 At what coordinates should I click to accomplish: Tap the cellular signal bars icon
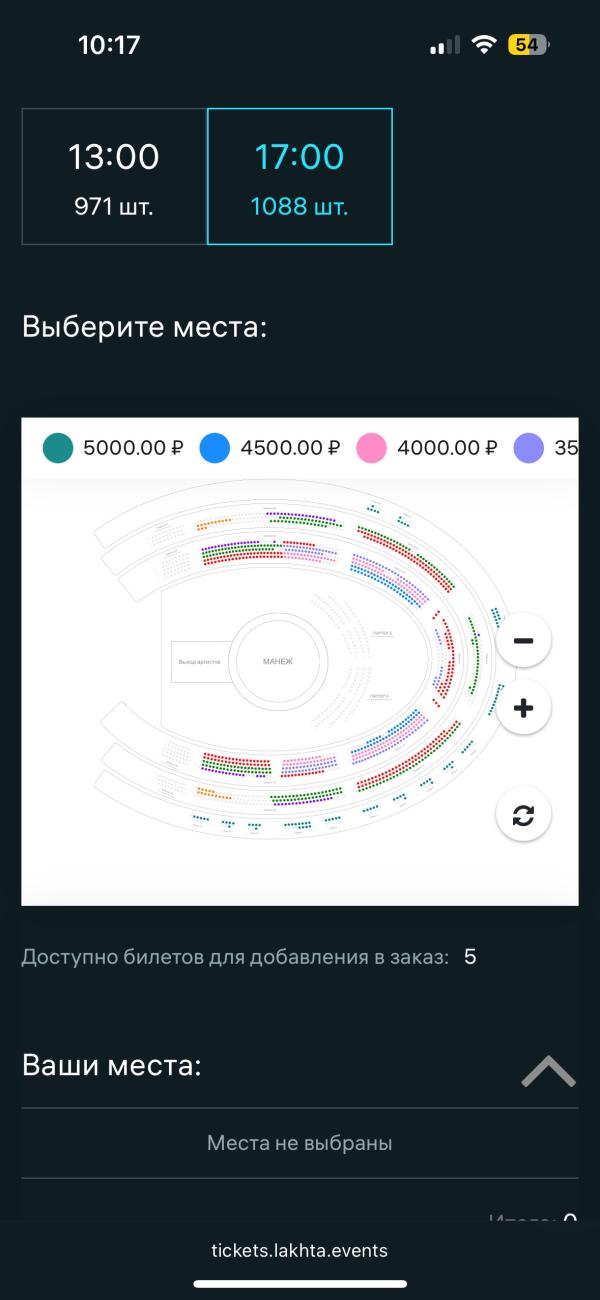(x=445, y=45)
